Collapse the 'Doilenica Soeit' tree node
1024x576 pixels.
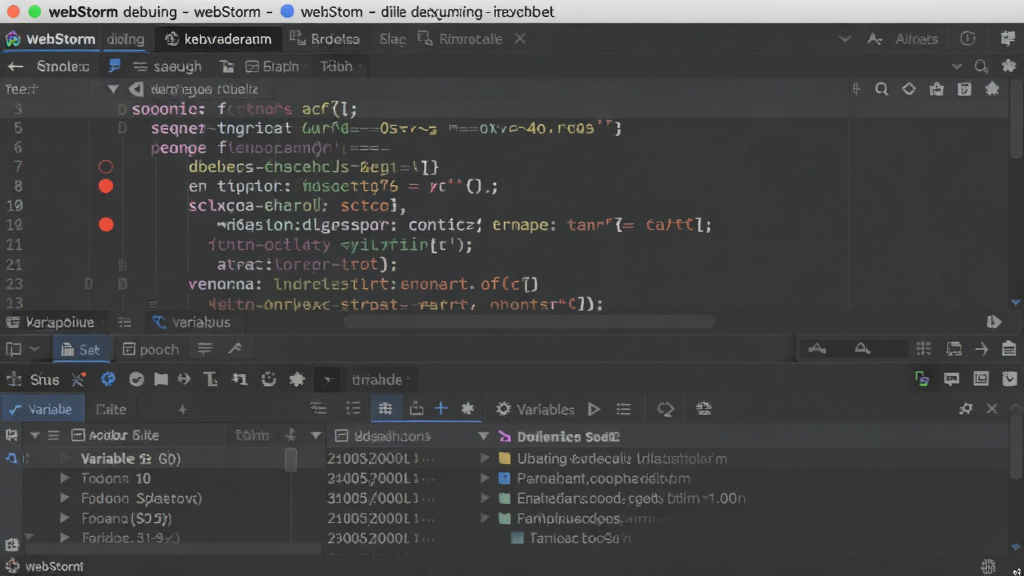[x=483, y=436]
